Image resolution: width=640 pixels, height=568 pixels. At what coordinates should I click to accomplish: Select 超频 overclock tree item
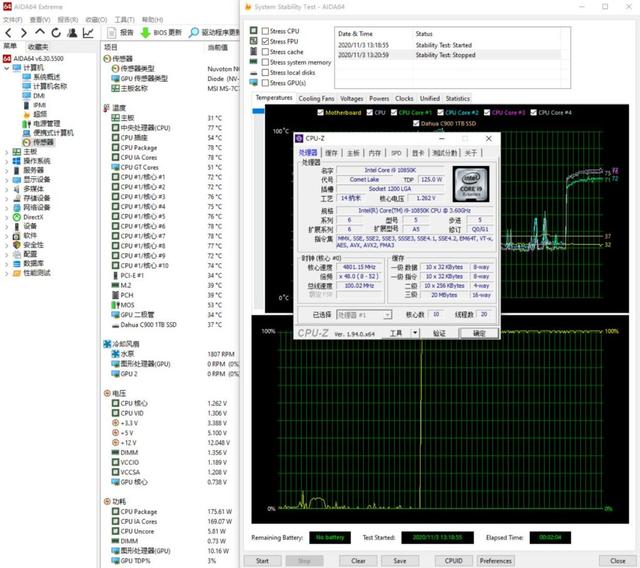coord(35,114)
